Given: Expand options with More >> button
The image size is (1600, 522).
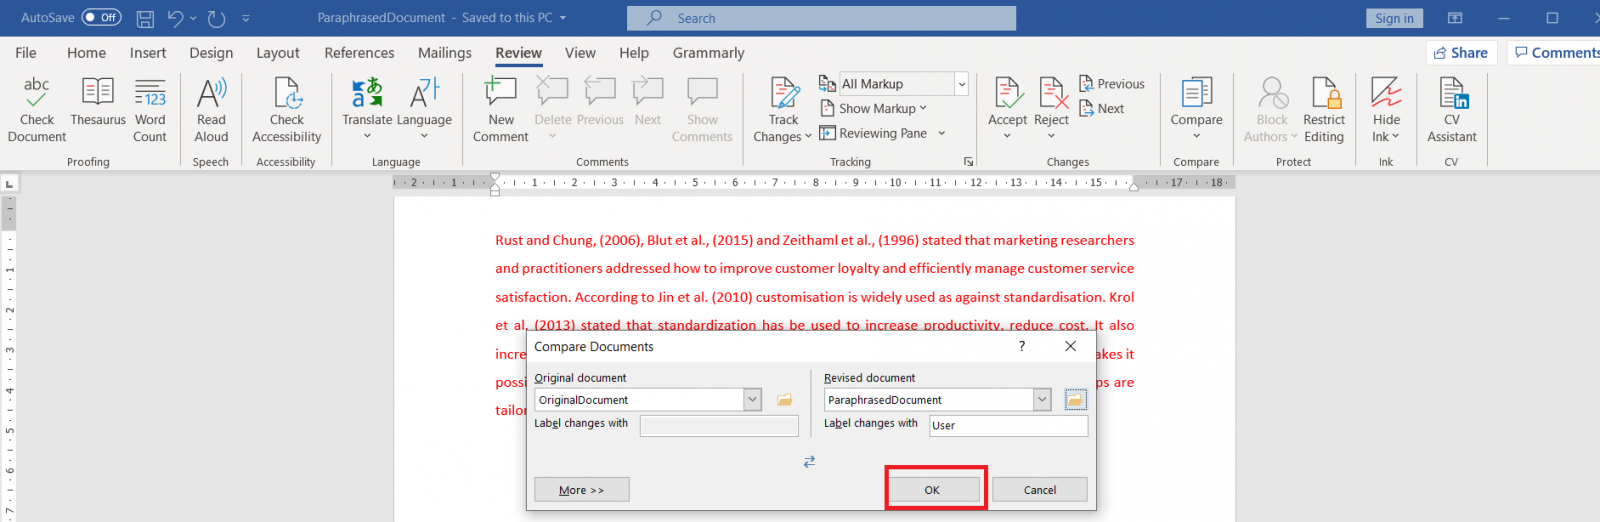Looking at the screenshot, I should click(582, 490).
